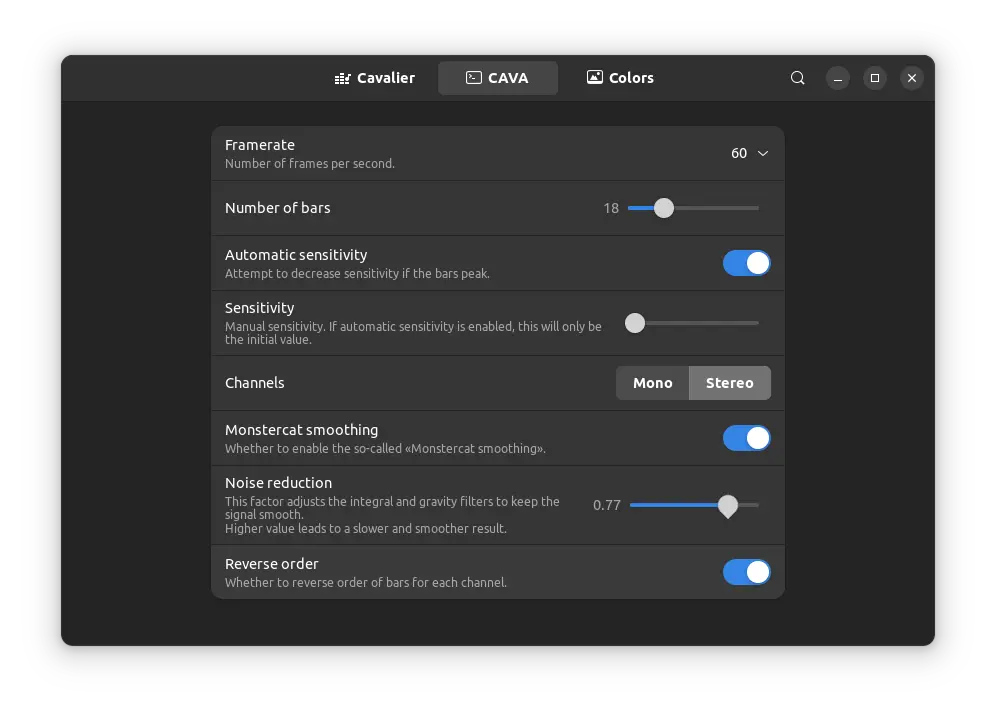Open search with the magnifier icon
Image resolution: width=996 pixels, height=713 pixels.
(797, 78)
